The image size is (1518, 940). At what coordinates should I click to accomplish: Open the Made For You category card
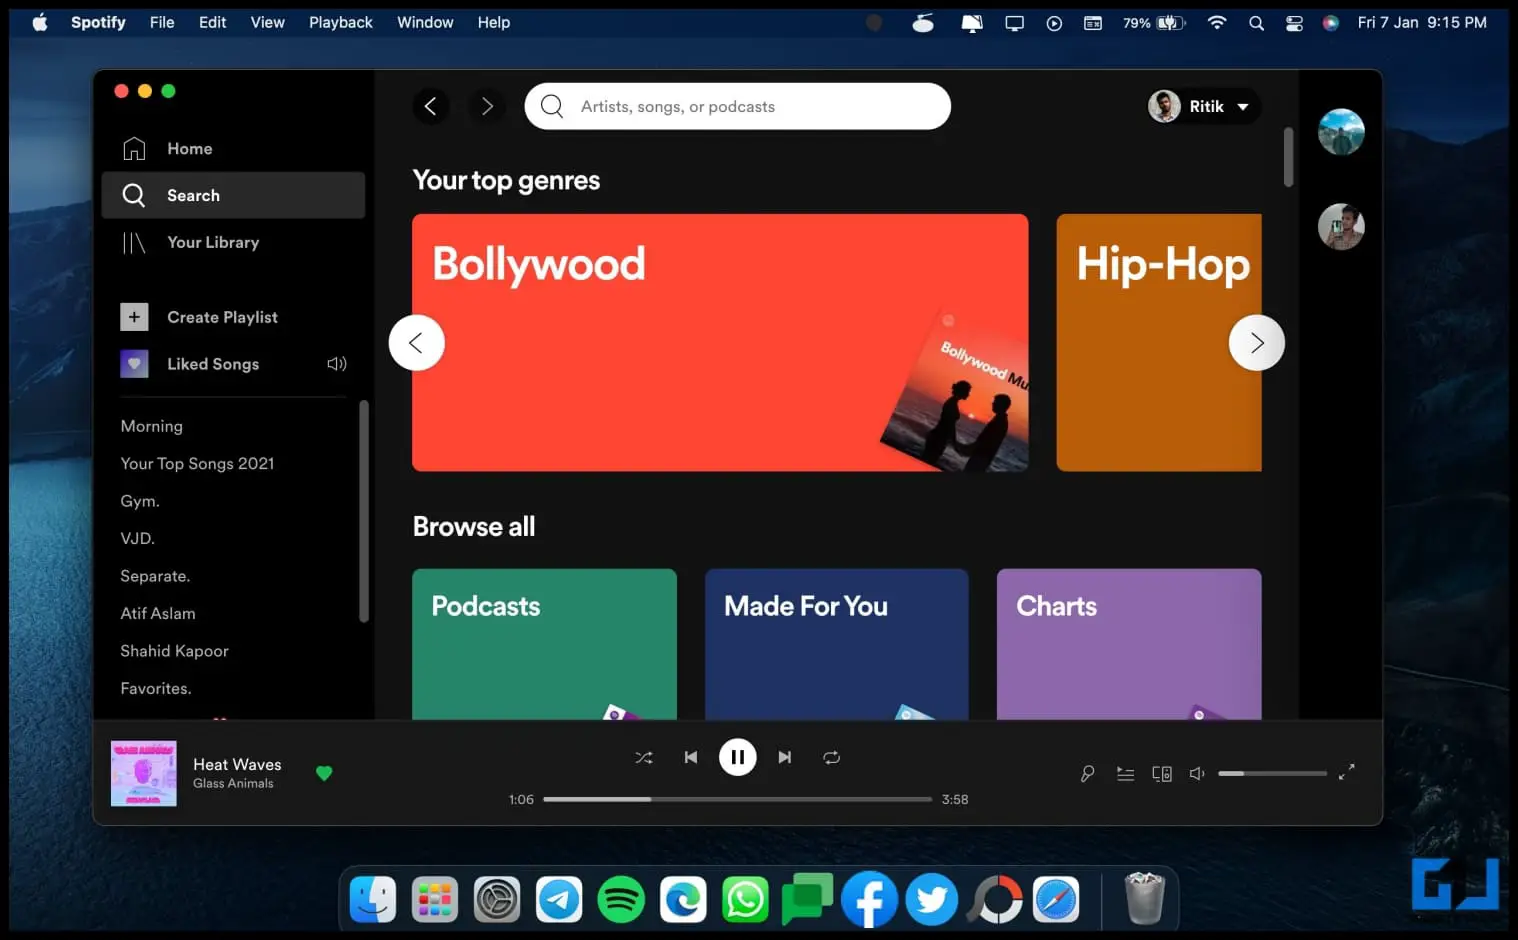(x=837, y=644)
